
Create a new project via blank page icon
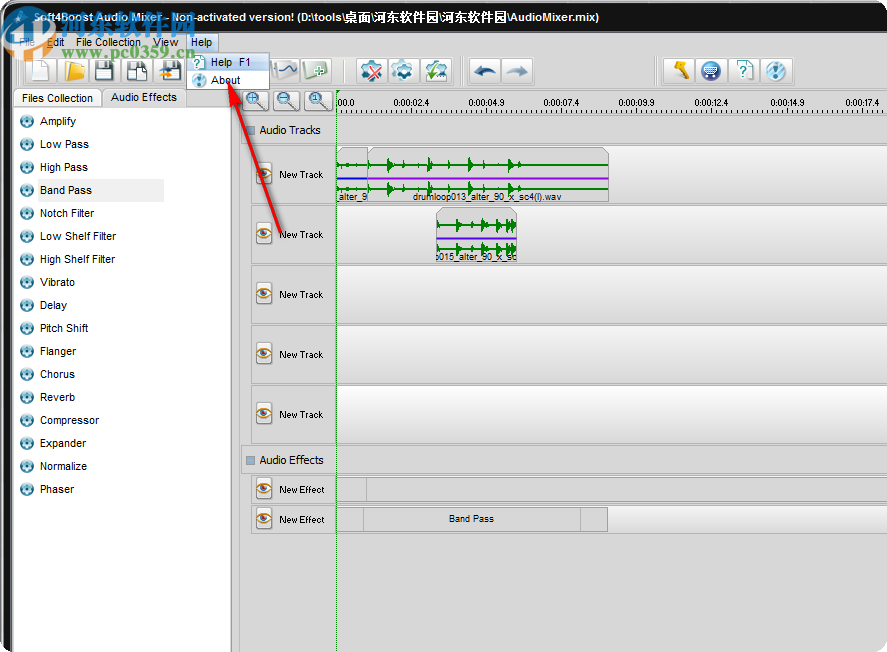(41, 71)
